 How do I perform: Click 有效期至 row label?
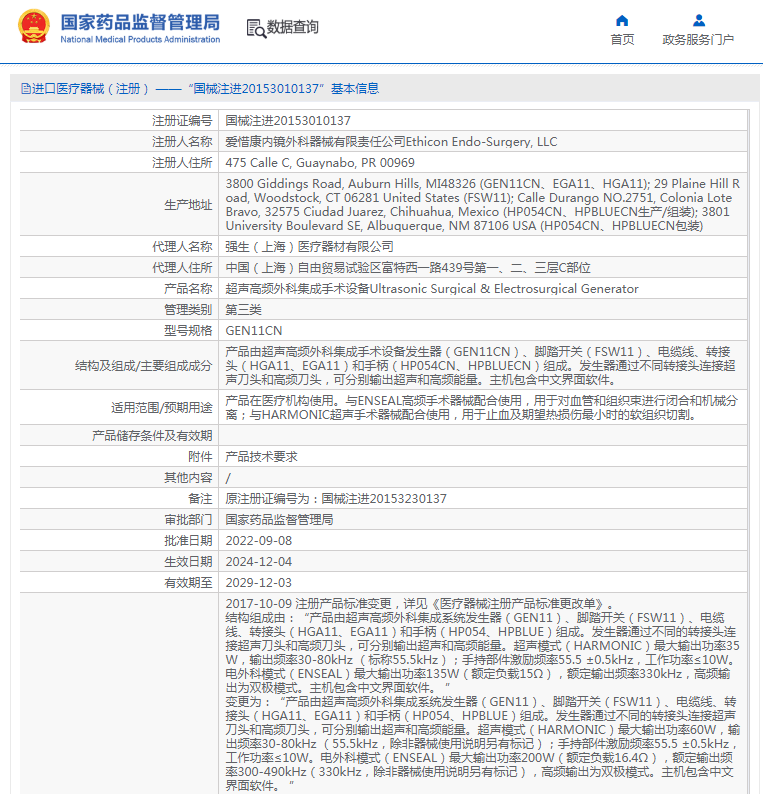(x=188, y=583)
